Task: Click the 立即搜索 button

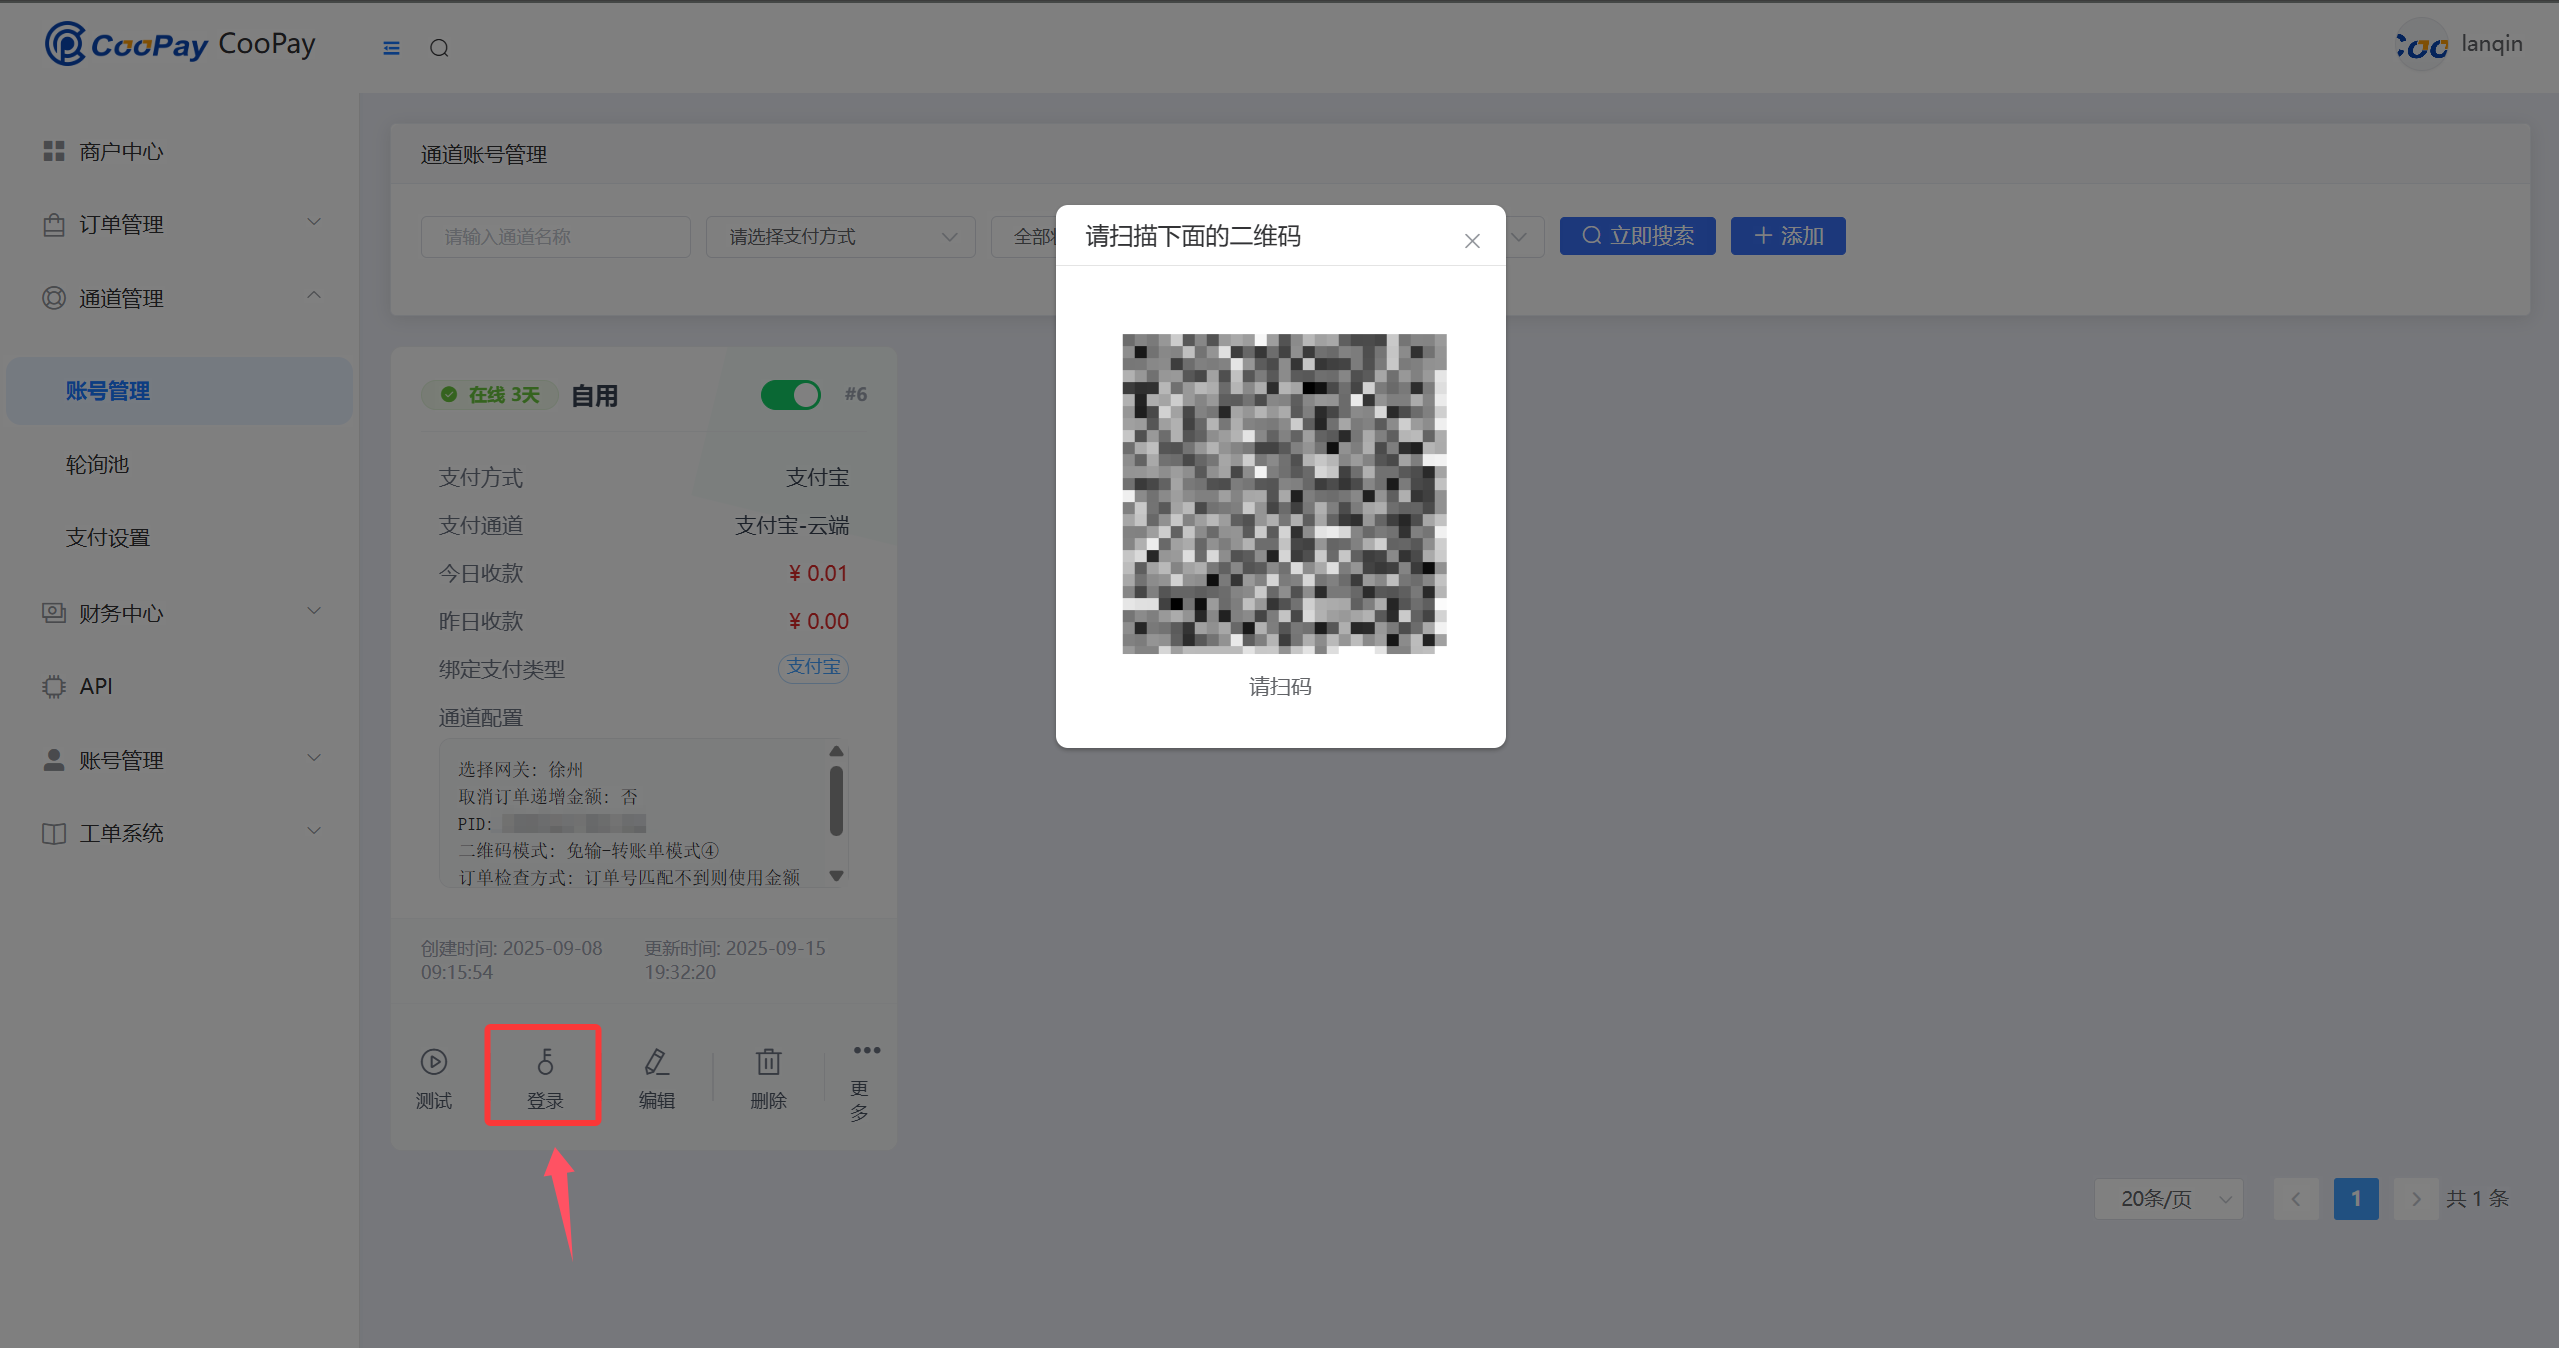Action: (x=1637, y=236)
